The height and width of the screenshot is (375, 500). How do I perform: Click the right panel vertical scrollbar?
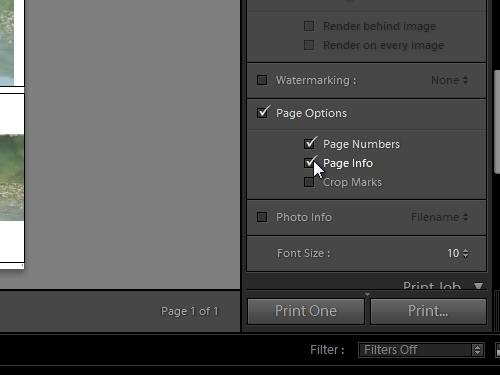[497, 122]
